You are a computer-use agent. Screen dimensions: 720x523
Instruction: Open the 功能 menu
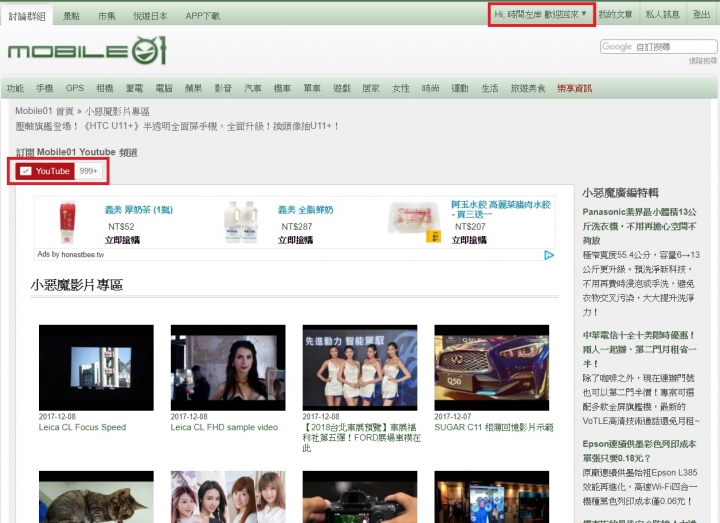click(15, 88)
